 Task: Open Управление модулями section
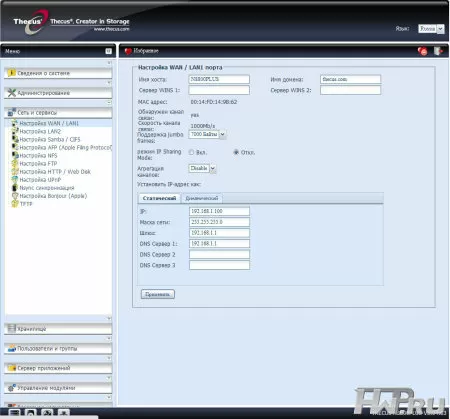tap(58, 388)
